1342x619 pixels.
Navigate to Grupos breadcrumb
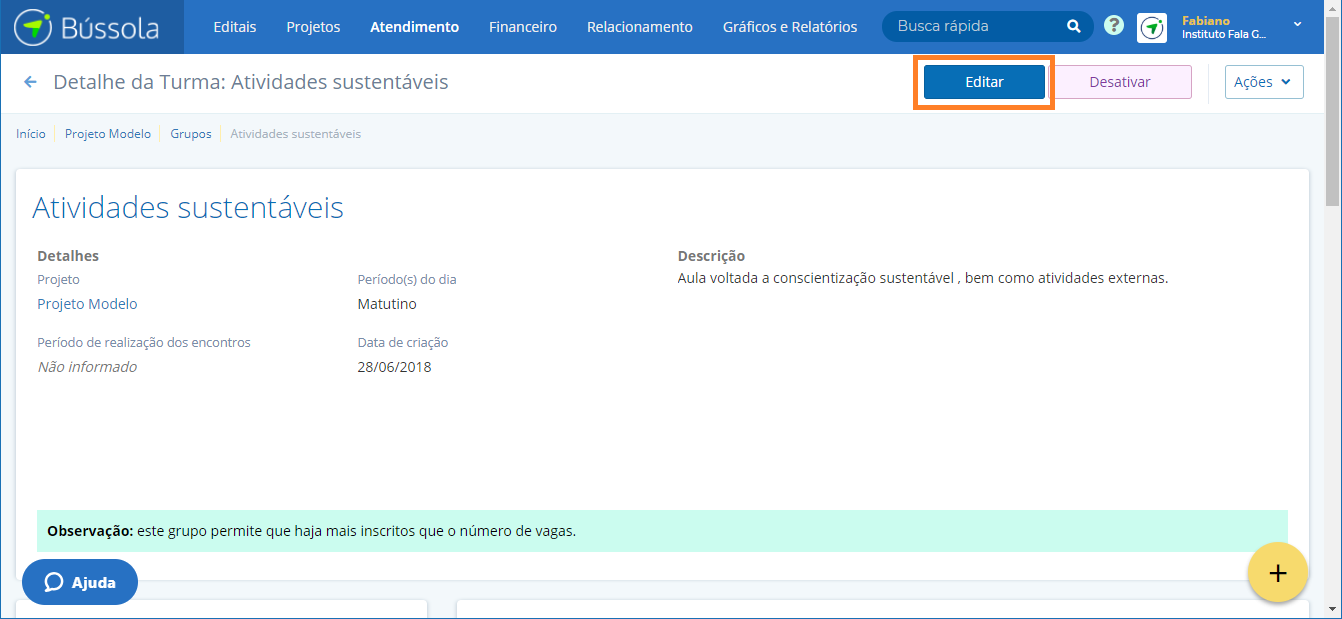tap(190, 134)
